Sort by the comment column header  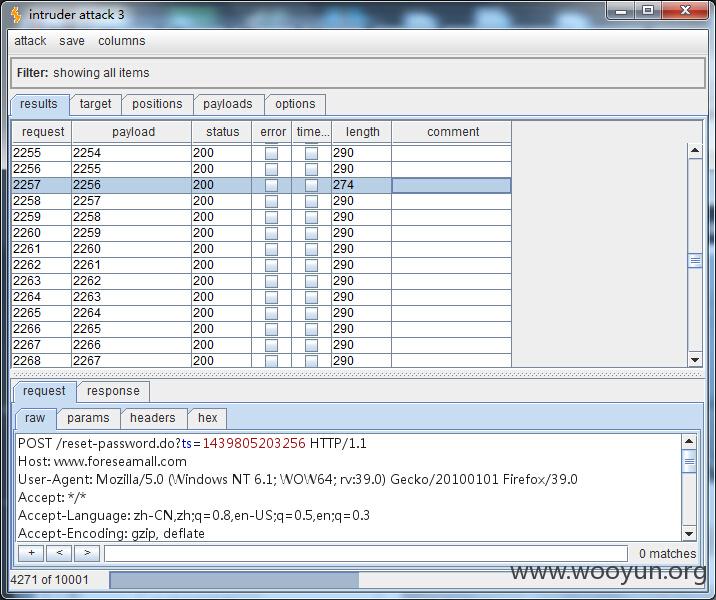click(x=452, y=132)
